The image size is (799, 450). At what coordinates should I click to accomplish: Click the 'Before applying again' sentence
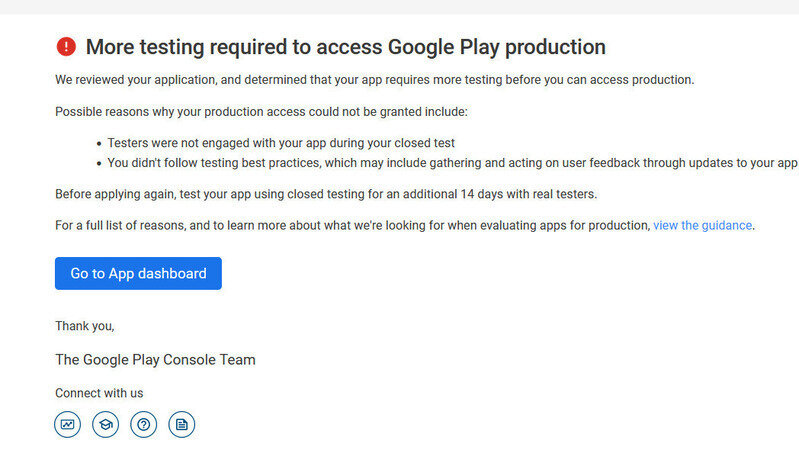(x=326, y=194)
